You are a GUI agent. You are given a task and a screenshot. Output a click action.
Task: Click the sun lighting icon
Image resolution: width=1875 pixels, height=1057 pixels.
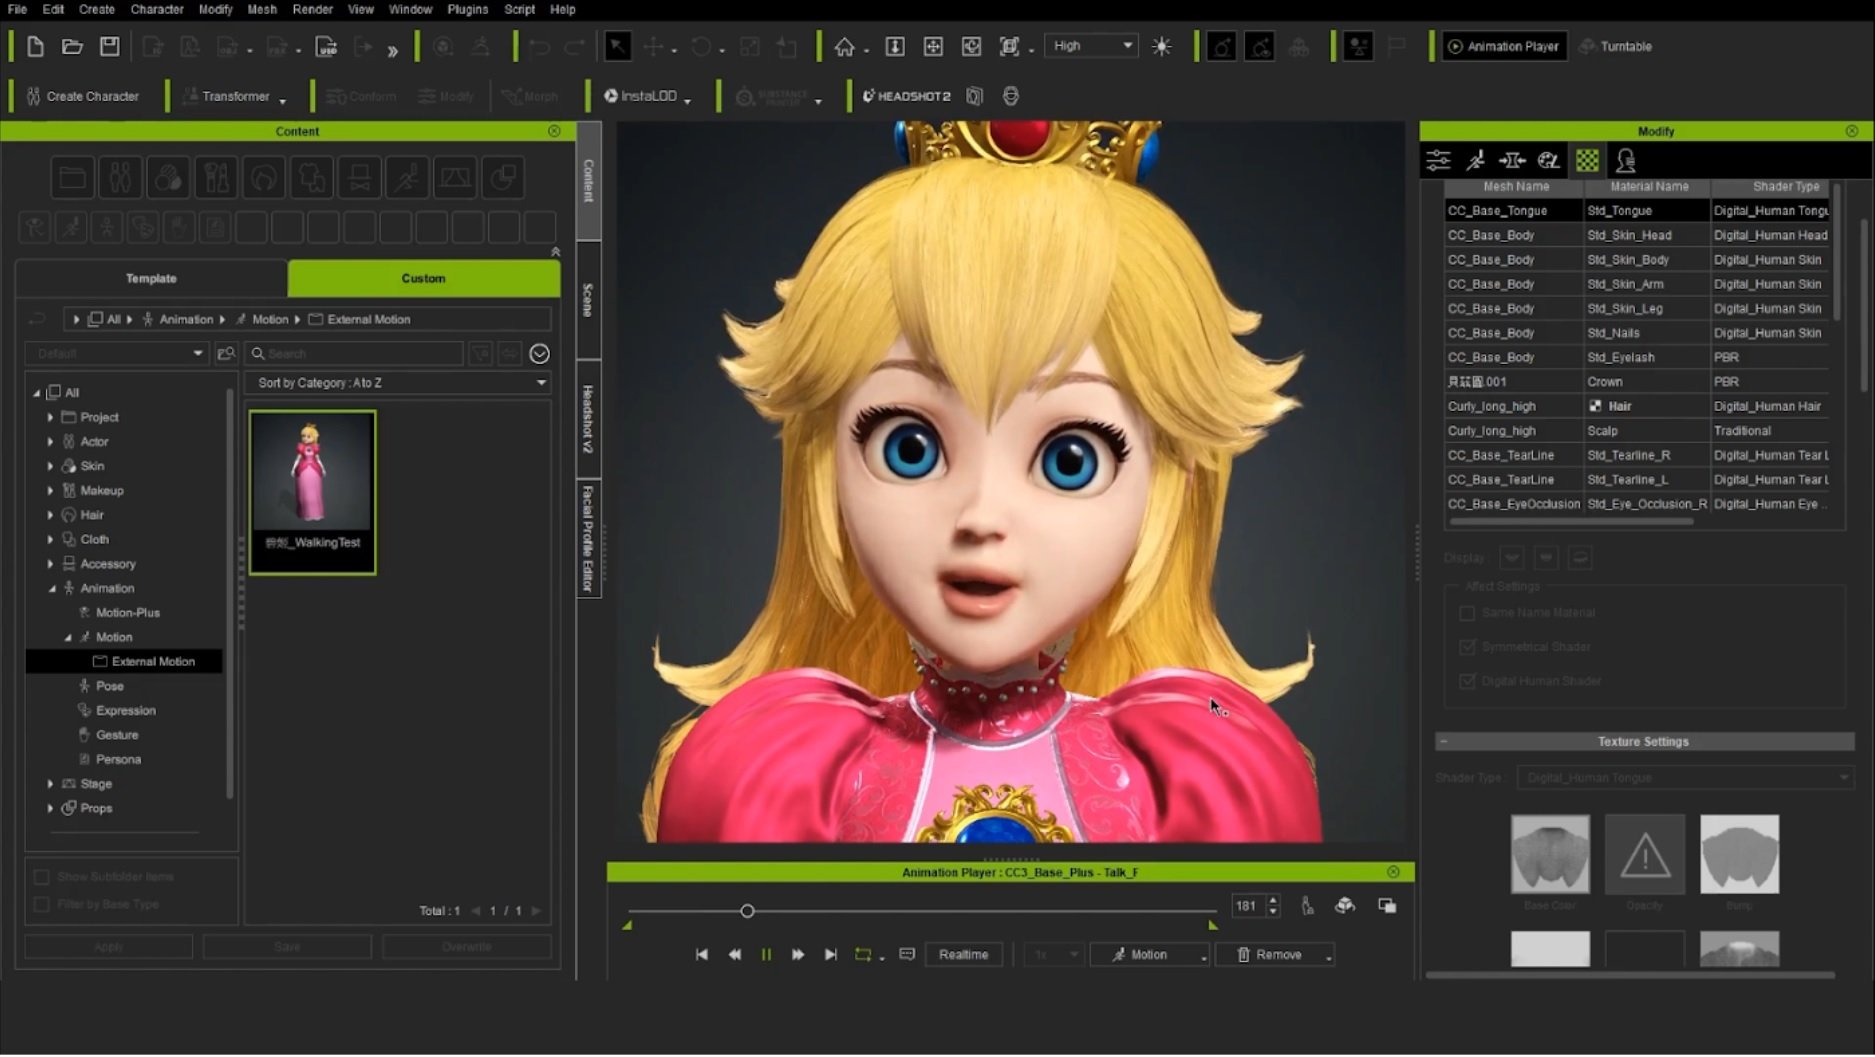(x=1161, y=46)
